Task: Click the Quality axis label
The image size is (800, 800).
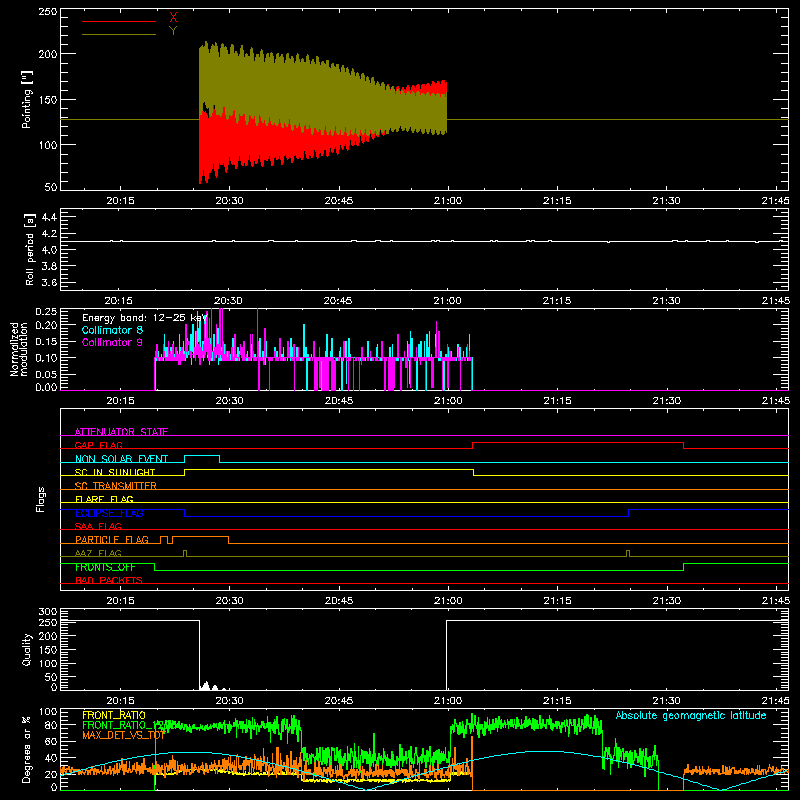Action: [27, 649]
